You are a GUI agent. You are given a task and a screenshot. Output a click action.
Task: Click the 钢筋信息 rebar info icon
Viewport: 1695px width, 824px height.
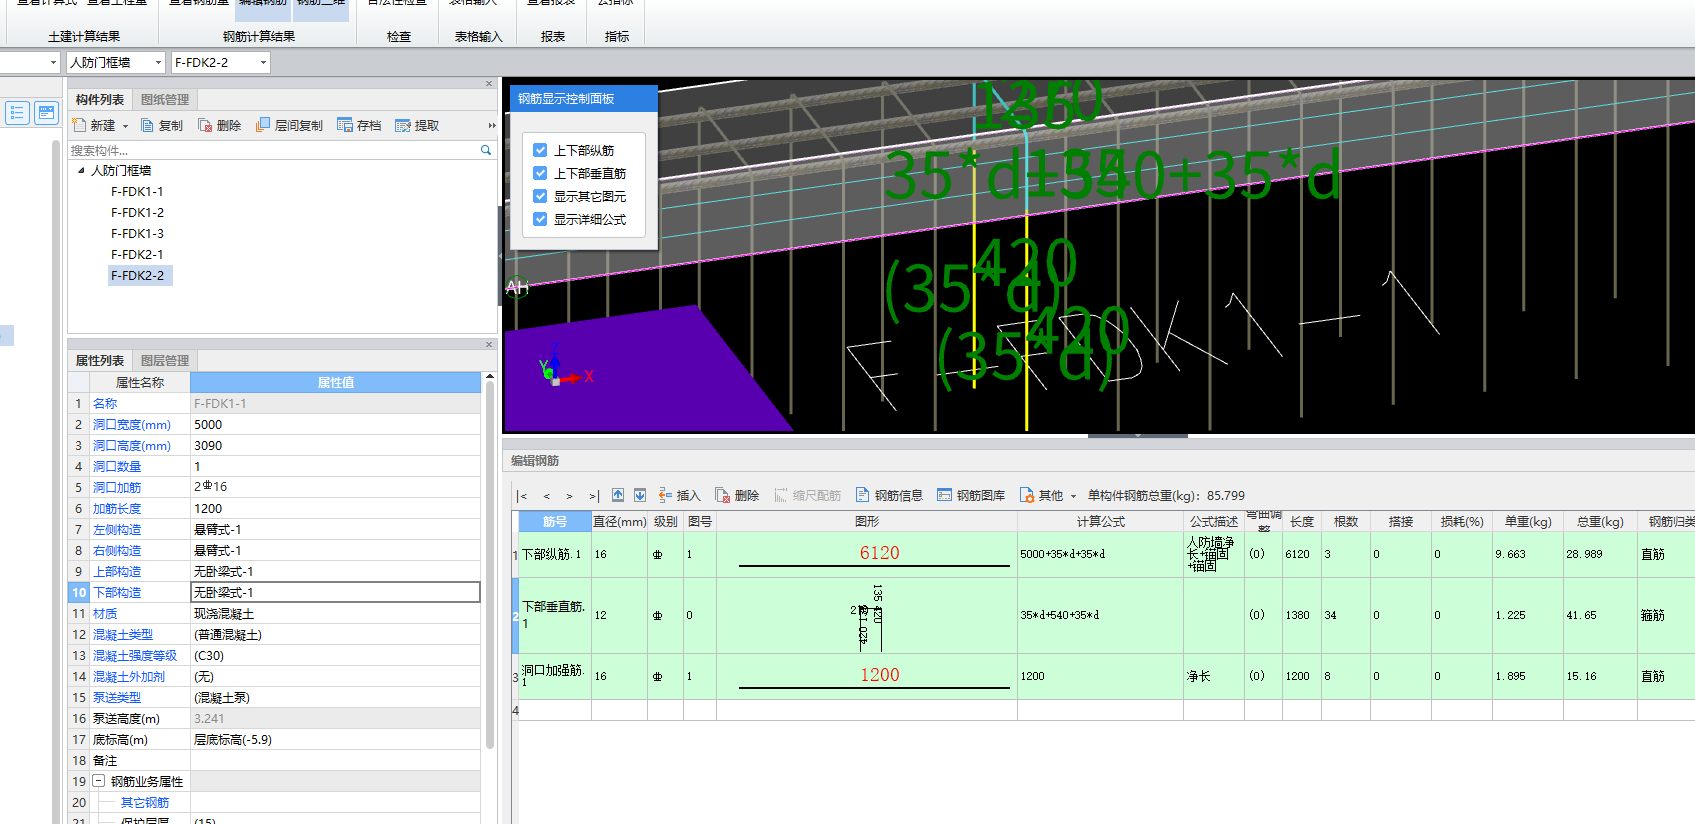862,495
